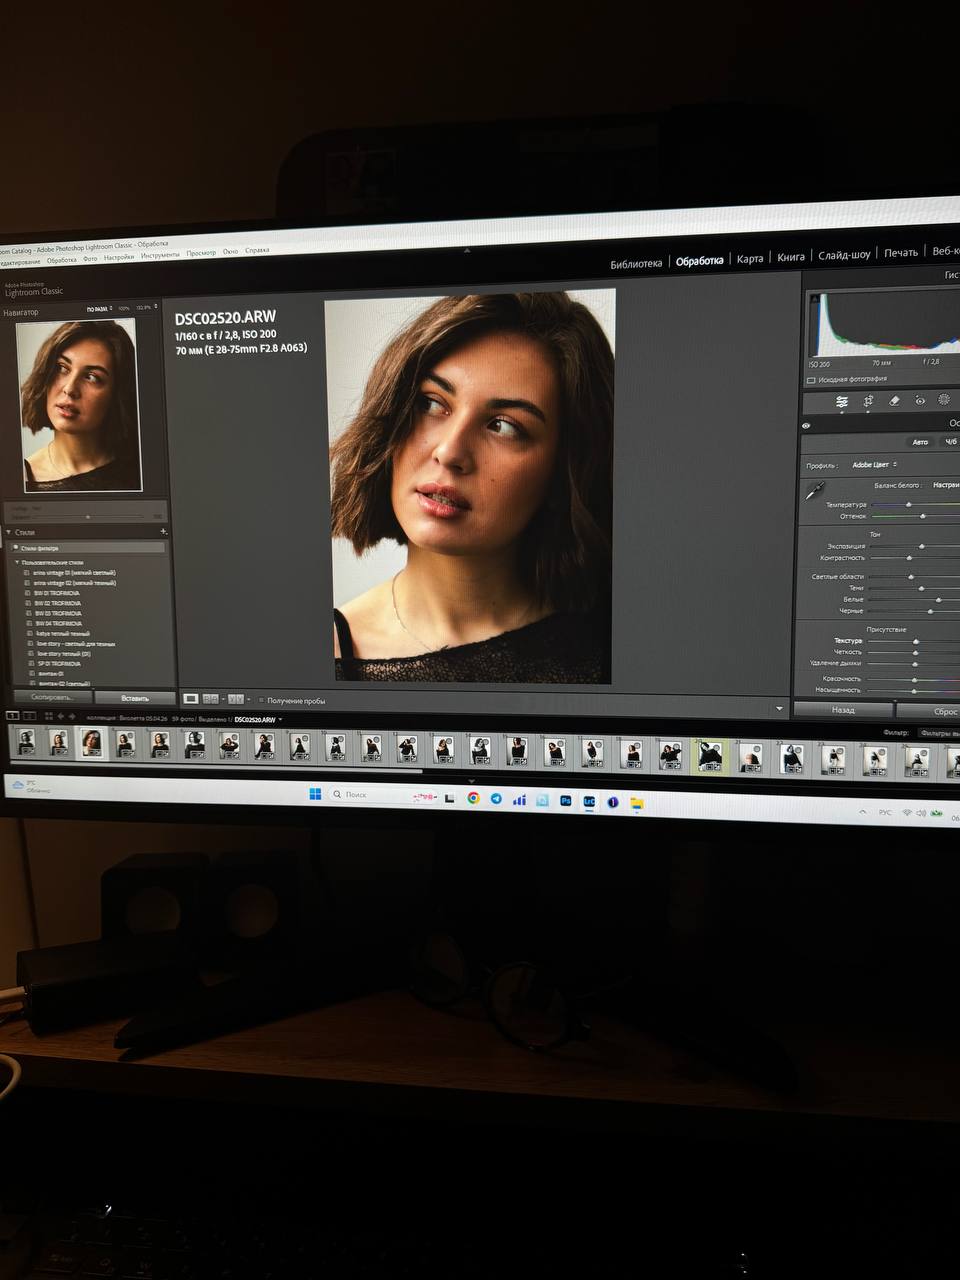The image size is (960, 1280).
Task: Switch to grid view icon above filmstrip
Action: pos(49,716)
